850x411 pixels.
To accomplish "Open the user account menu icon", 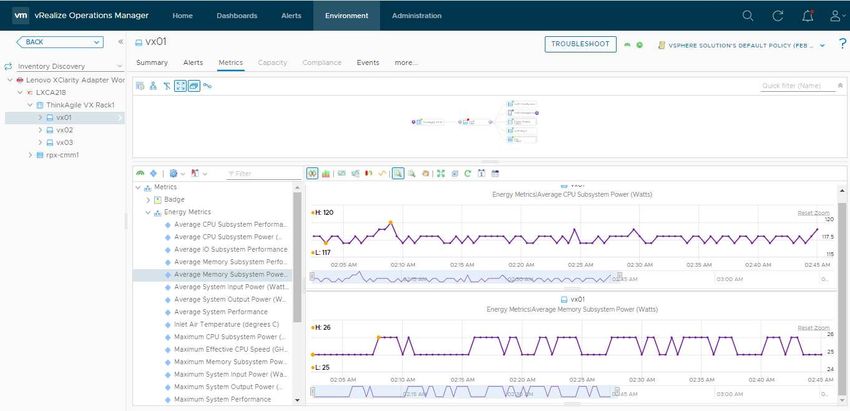I will (x=836, y=16).
